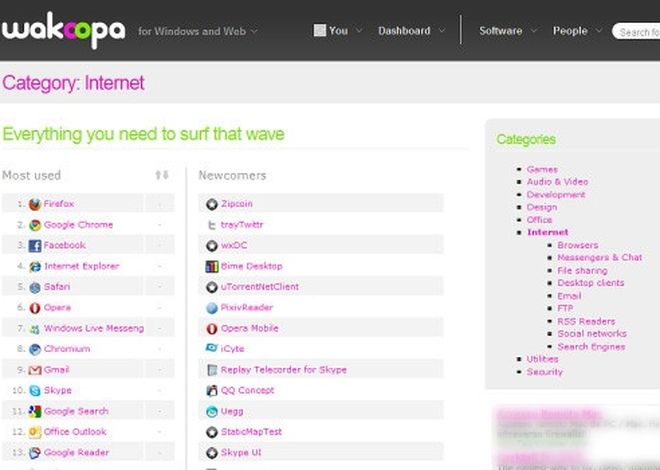Open the Development category
This screenshot has height=470, width=660.
tap(556, 195)
